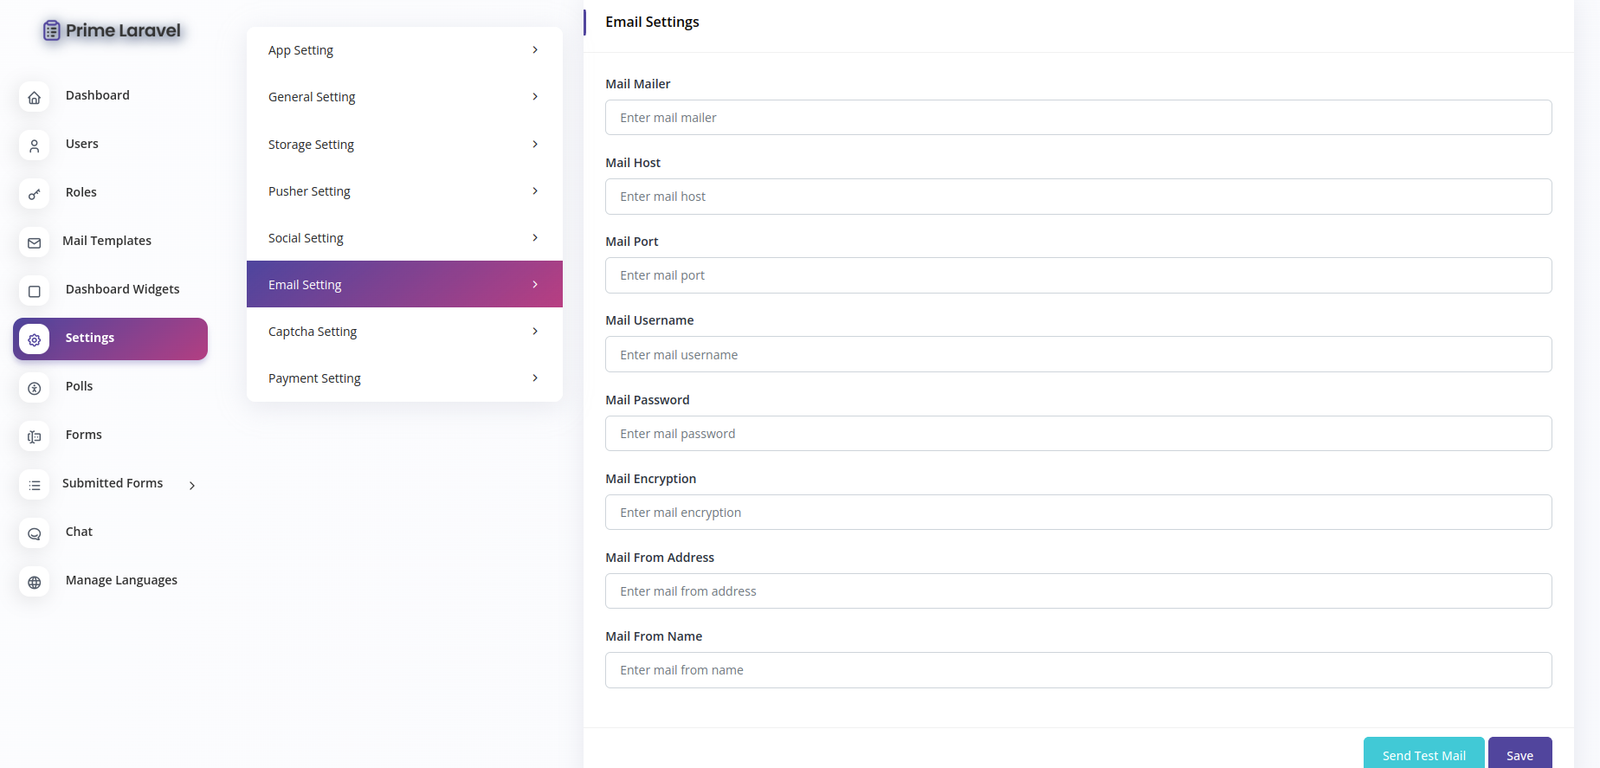Screen dimensions: 1600x768
Task: Click the Forms icon in sidebar
Action: [34, 437]
